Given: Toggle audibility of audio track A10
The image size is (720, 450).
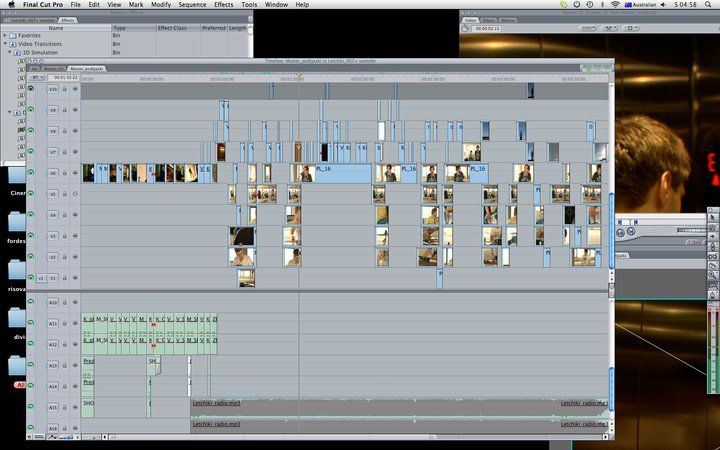Looking at the screenshot, I should pos(31,302).
